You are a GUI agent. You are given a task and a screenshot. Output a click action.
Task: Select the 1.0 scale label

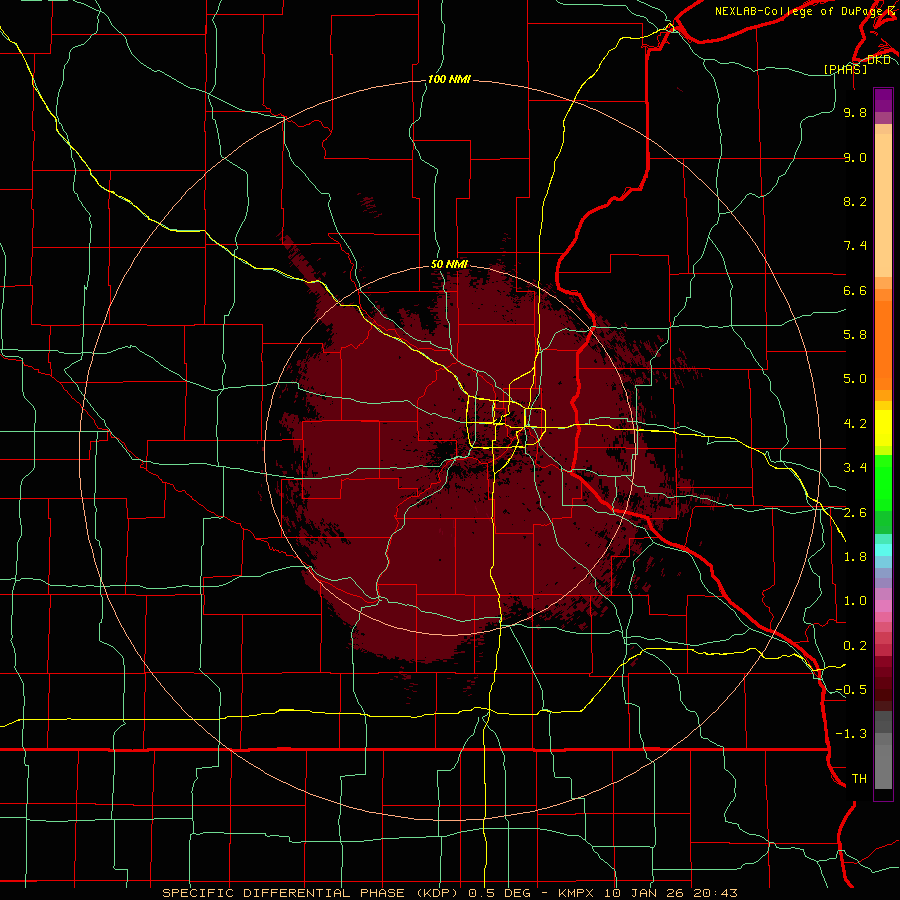click(855, 601)
